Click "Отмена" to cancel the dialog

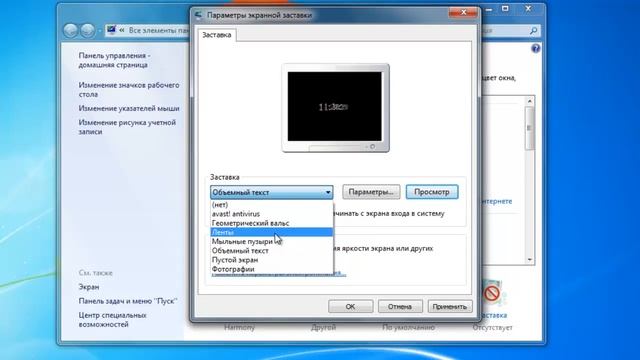400,307
